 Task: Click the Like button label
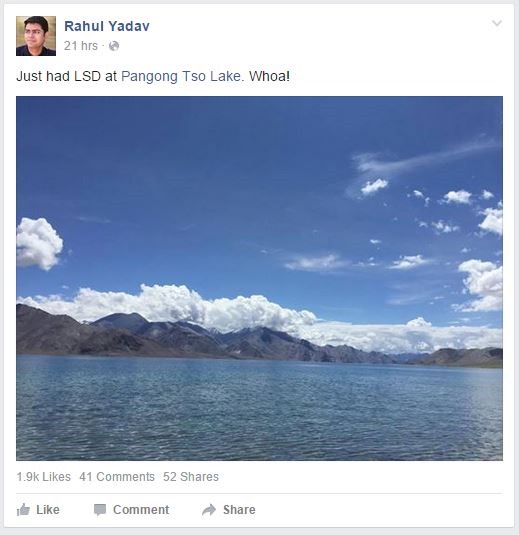(x=48, y=510)
